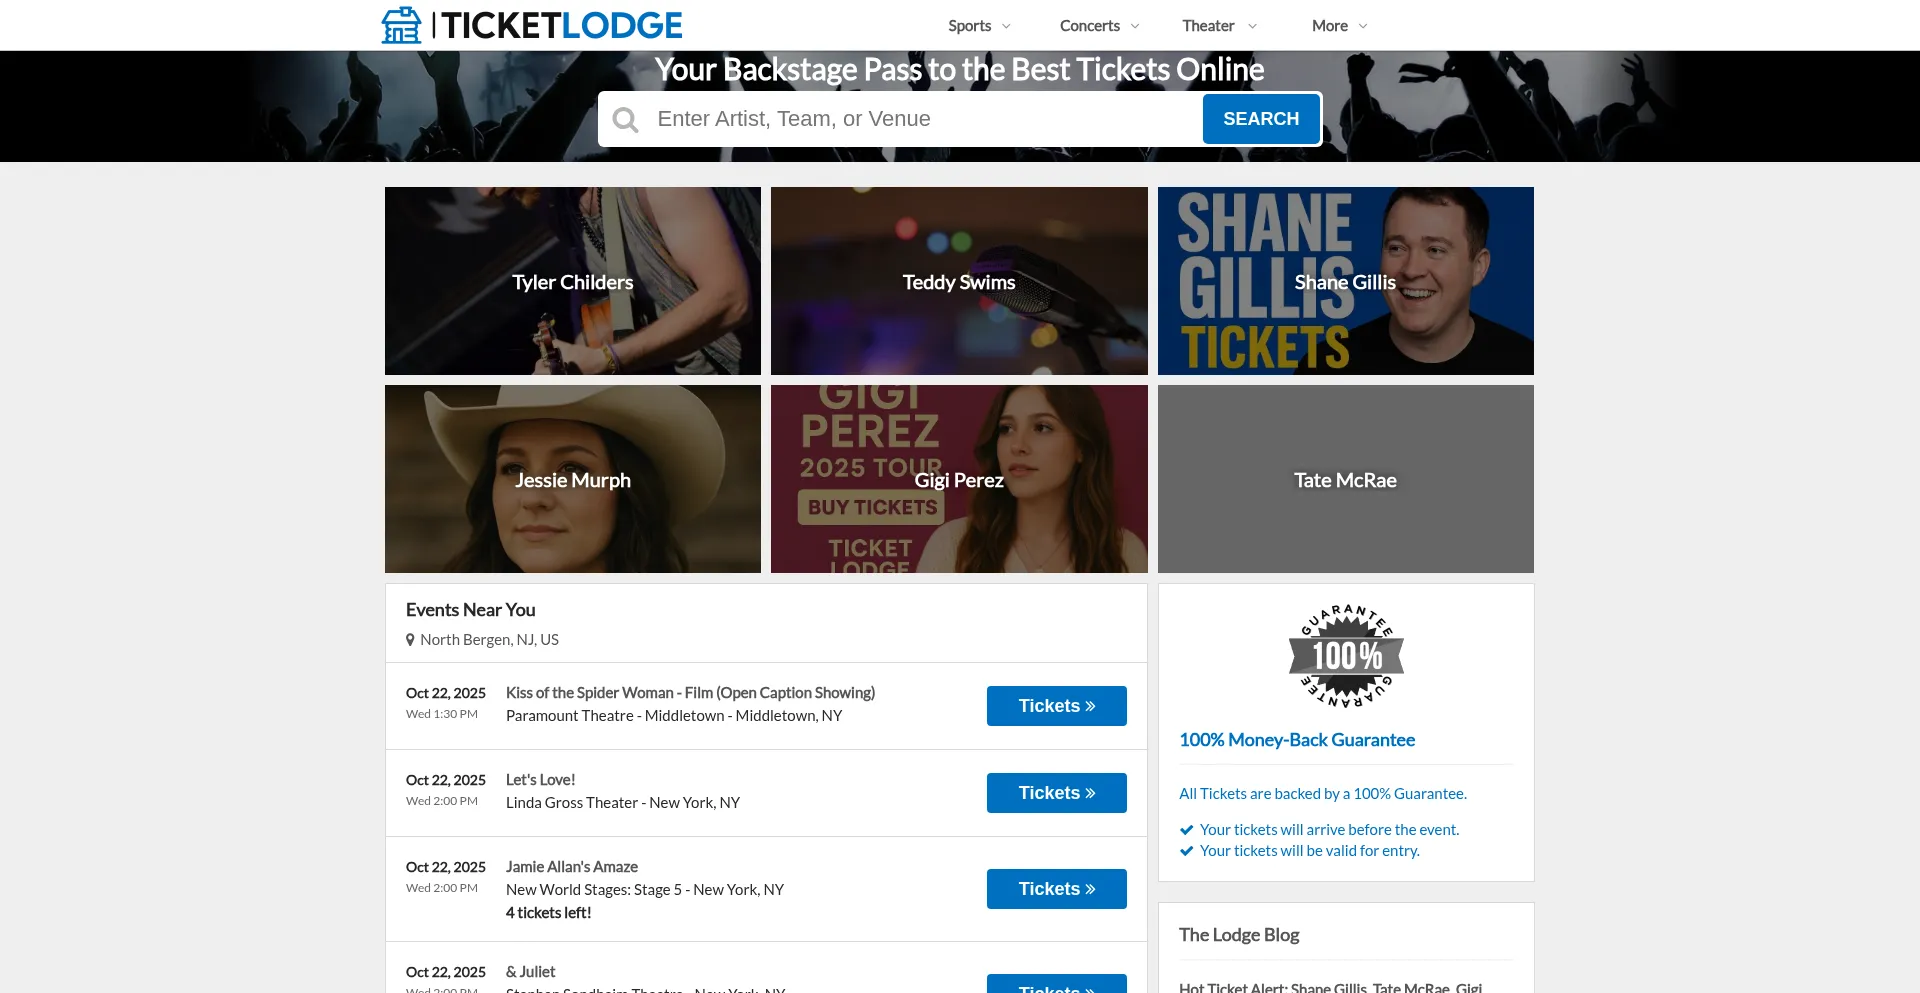Click Tickets button for Kiss of the Spider Woman
Viewport: 1920px width, 993px height.
(1057, 706)
